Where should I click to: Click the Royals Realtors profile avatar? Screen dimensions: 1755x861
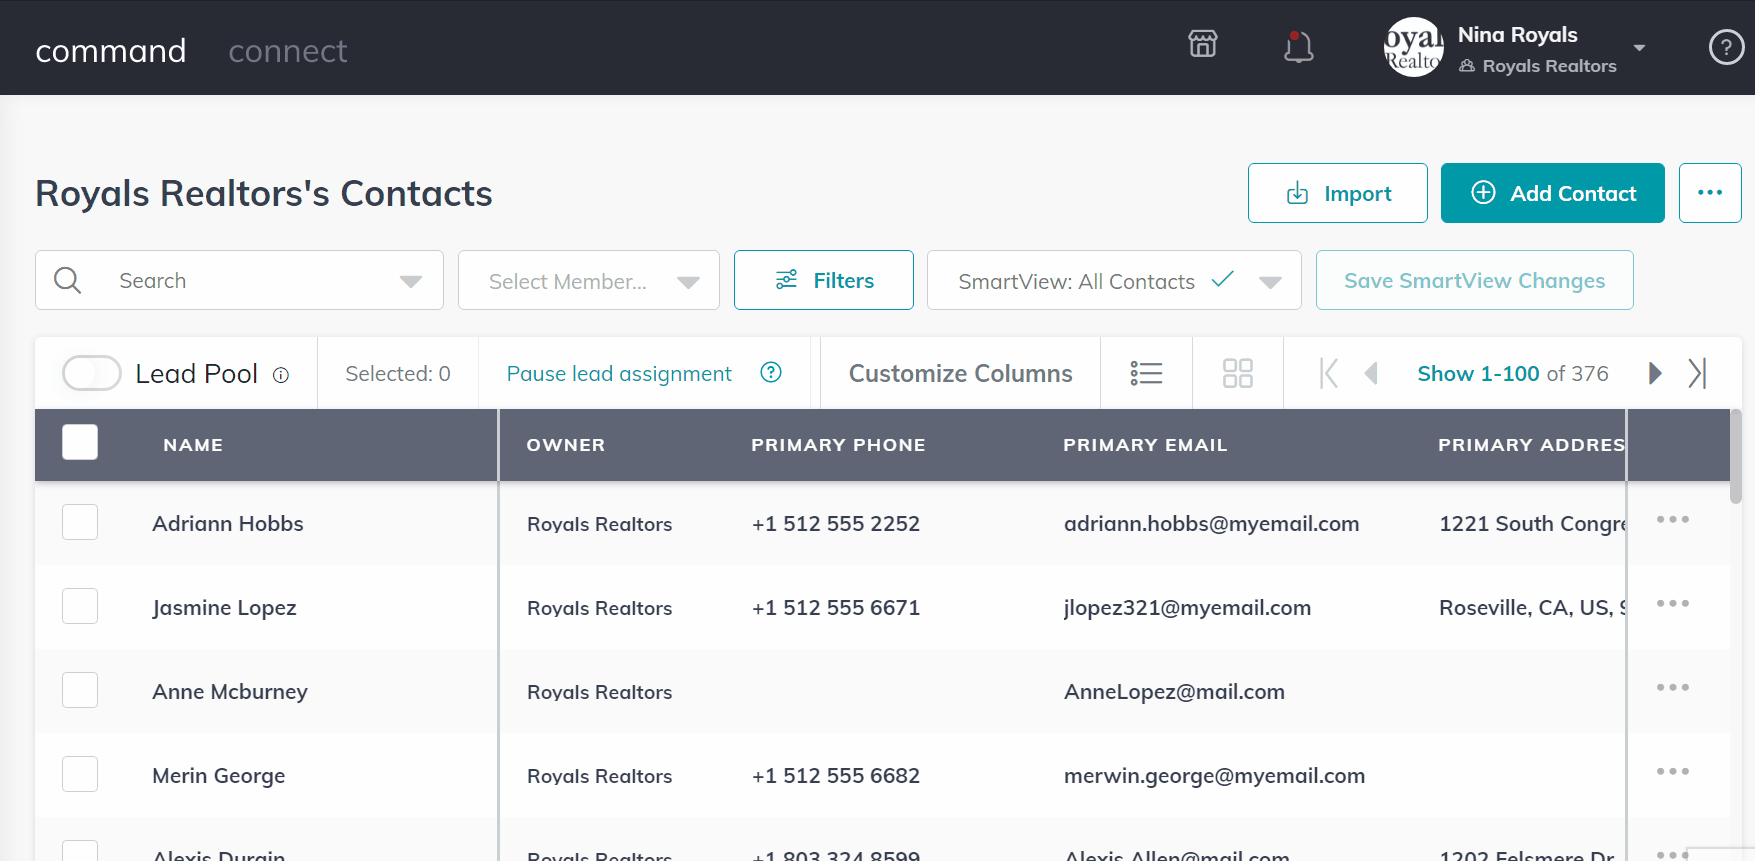[x=1413, y=47]
